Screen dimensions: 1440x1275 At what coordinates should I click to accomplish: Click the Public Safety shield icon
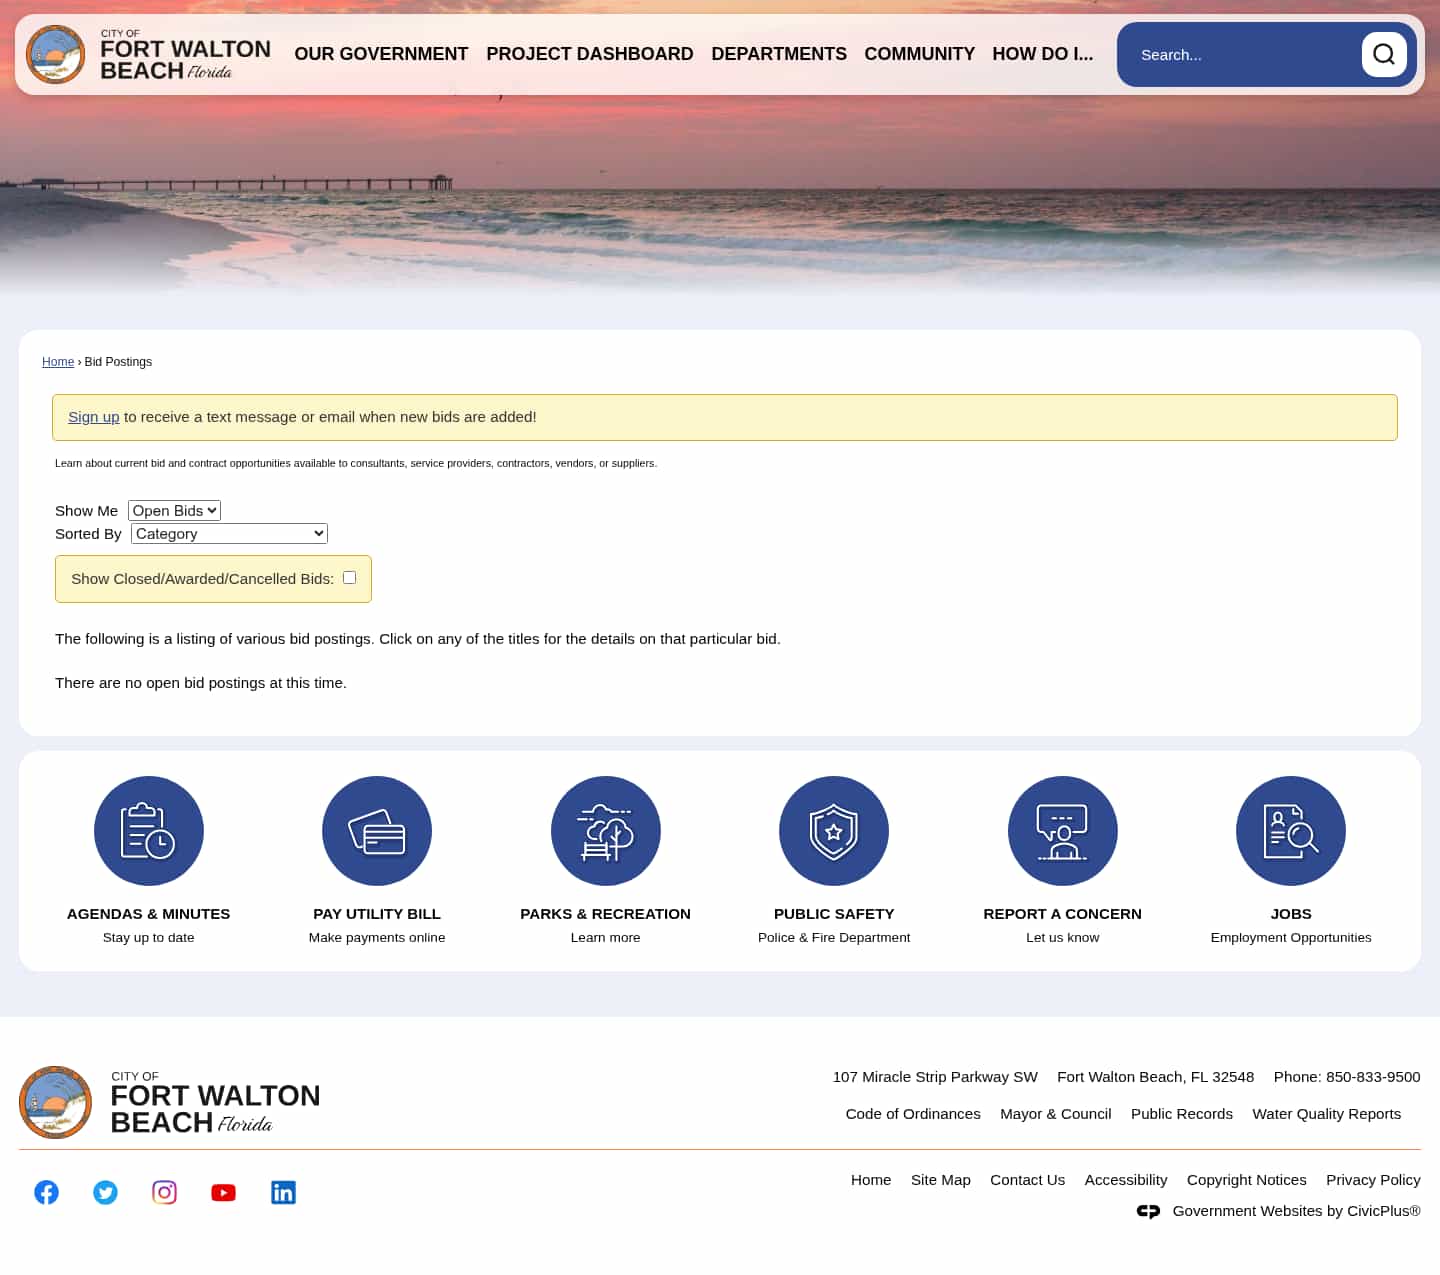[834, 830]
